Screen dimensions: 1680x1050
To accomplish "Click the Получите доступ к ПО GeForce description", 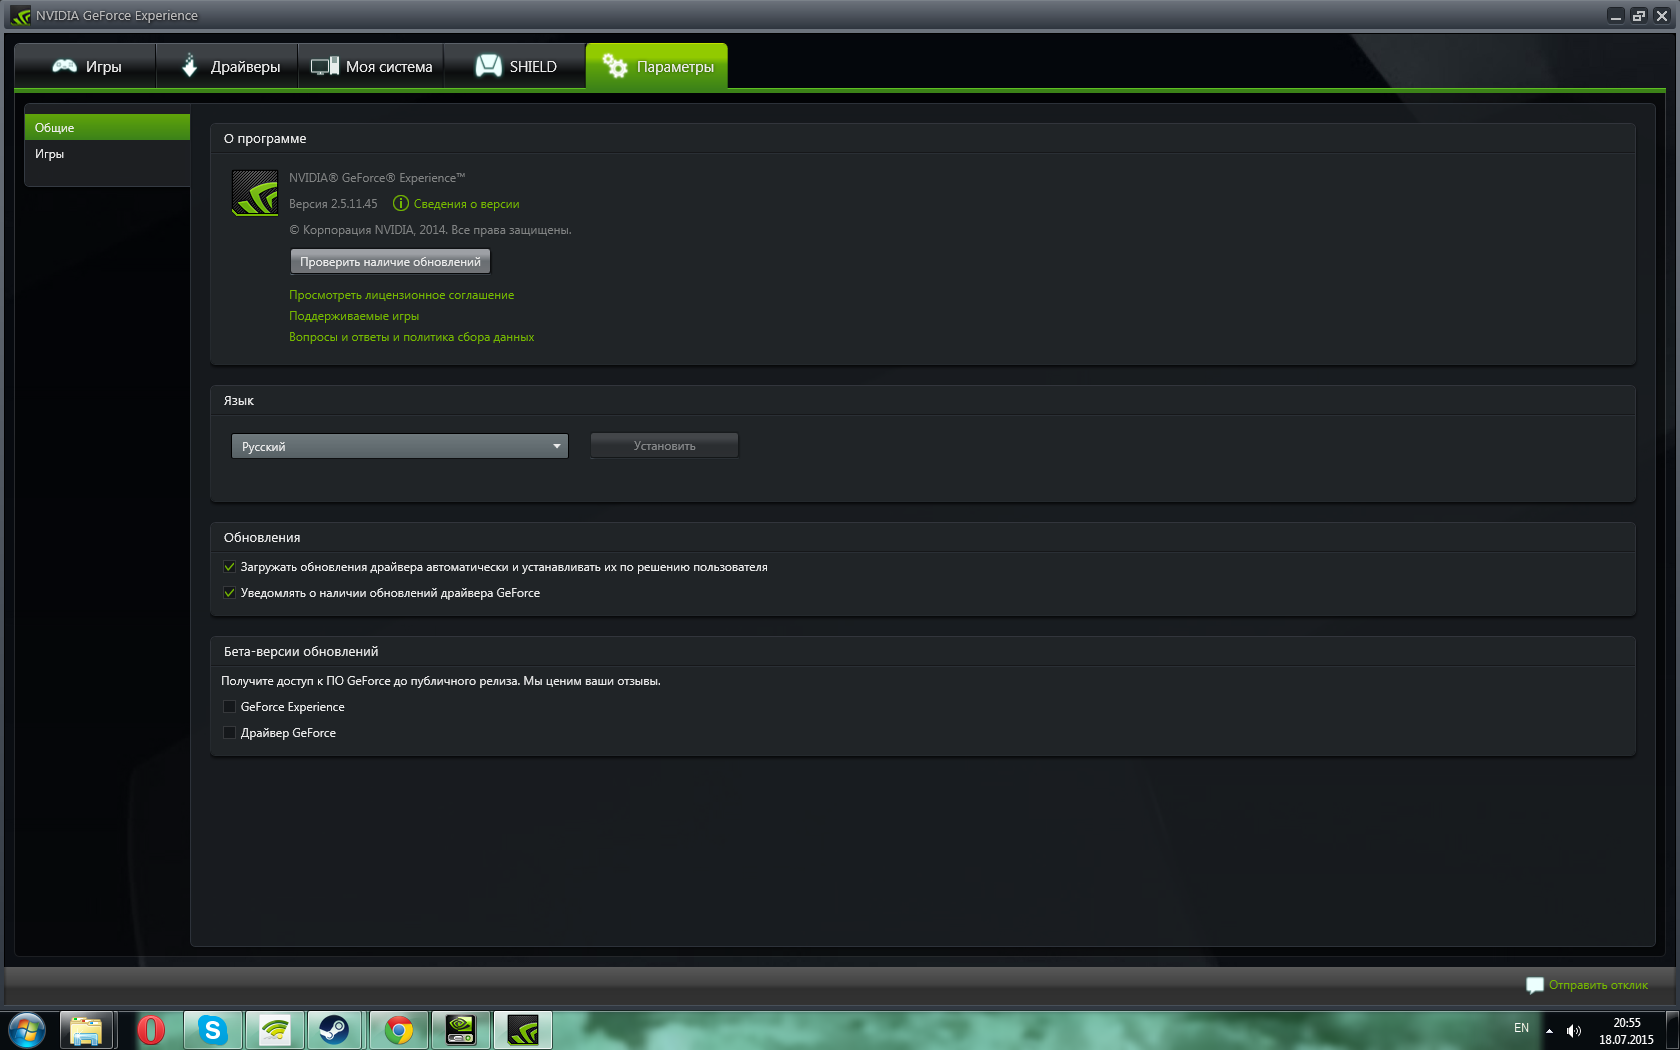I will click(441, 681).
